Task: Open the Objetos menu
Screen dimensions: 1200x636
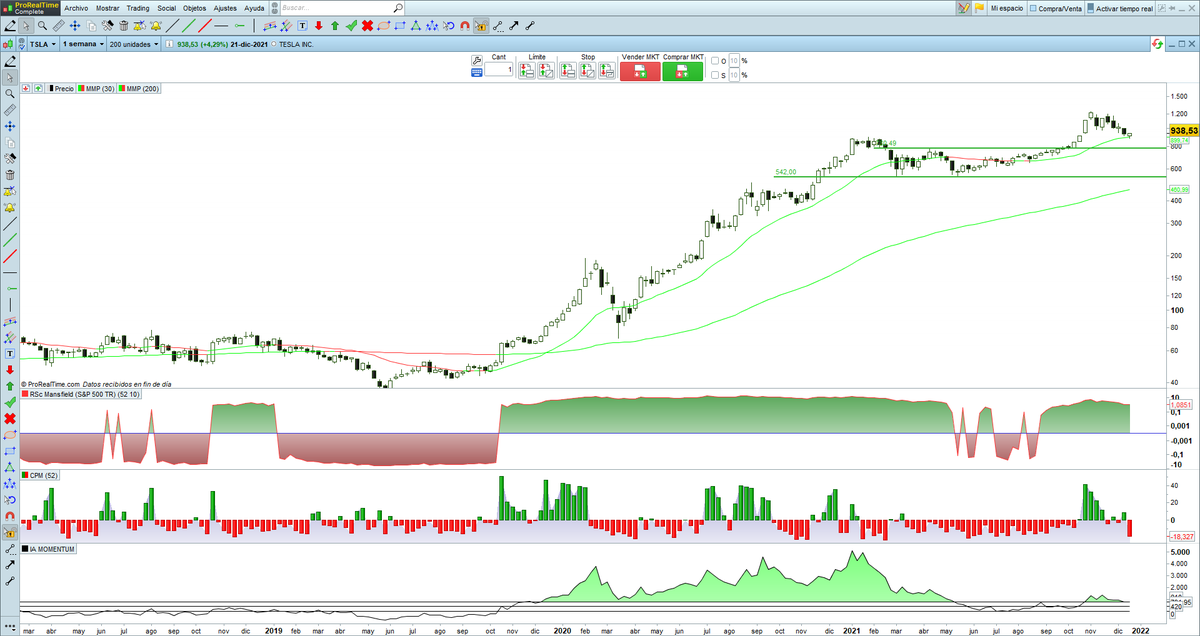Action: [x=195, y=7]
